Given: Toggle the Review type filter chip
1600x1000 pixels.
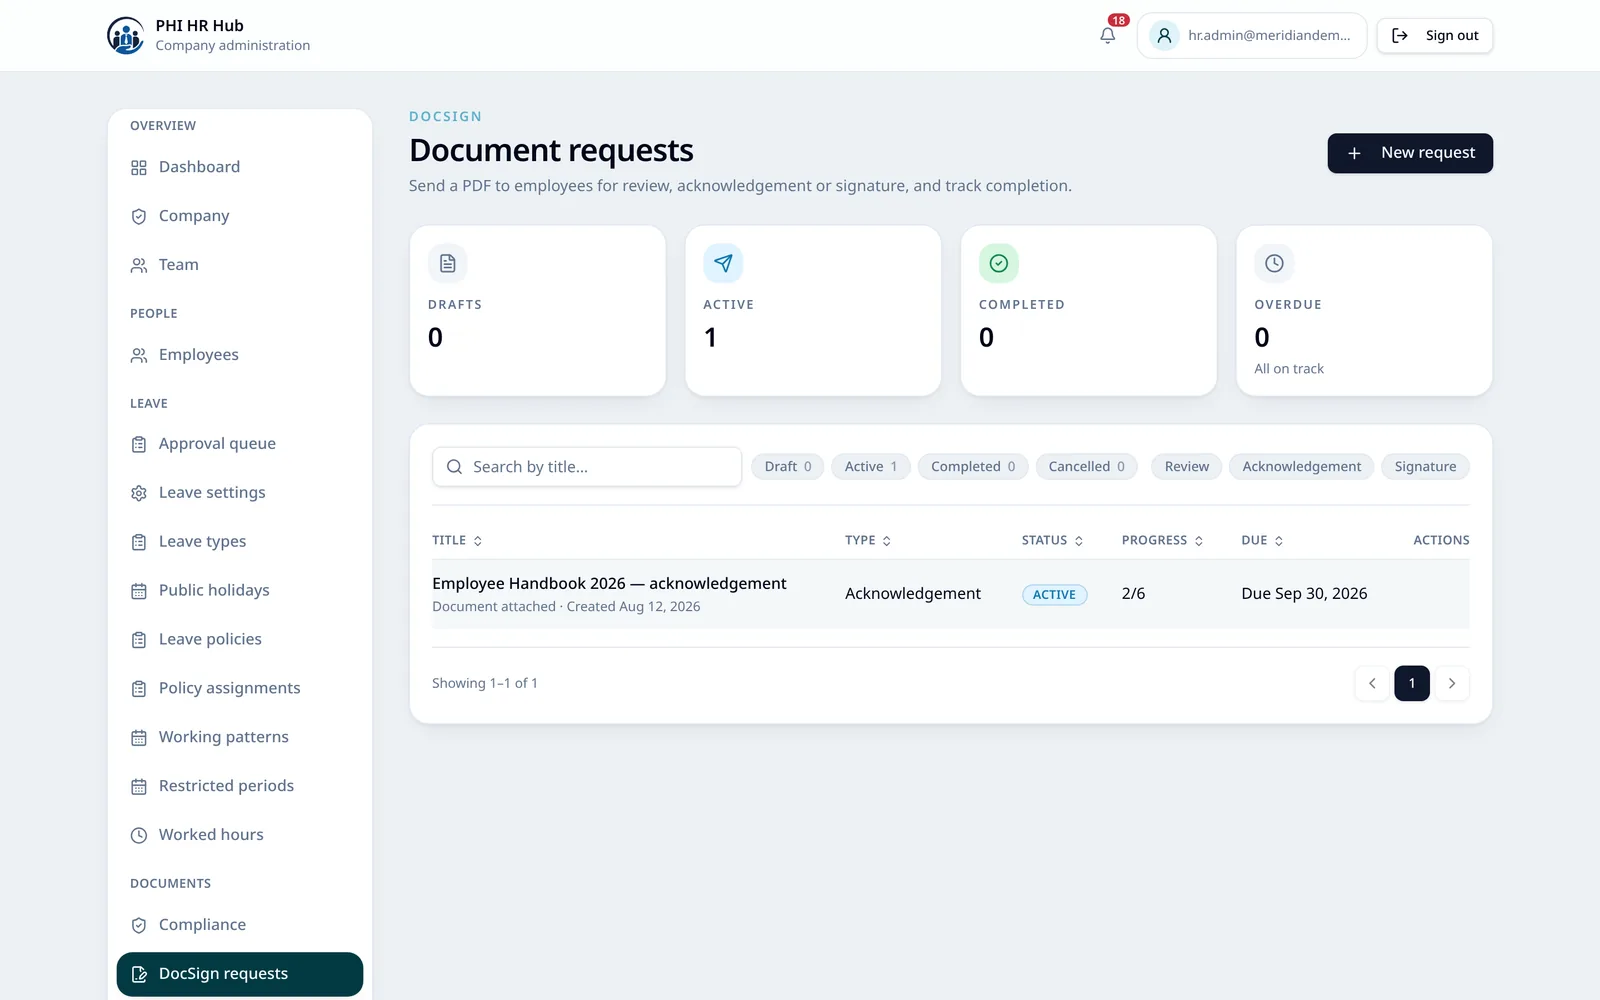Looking at the screenshot, I should (x=1187, y=467).
